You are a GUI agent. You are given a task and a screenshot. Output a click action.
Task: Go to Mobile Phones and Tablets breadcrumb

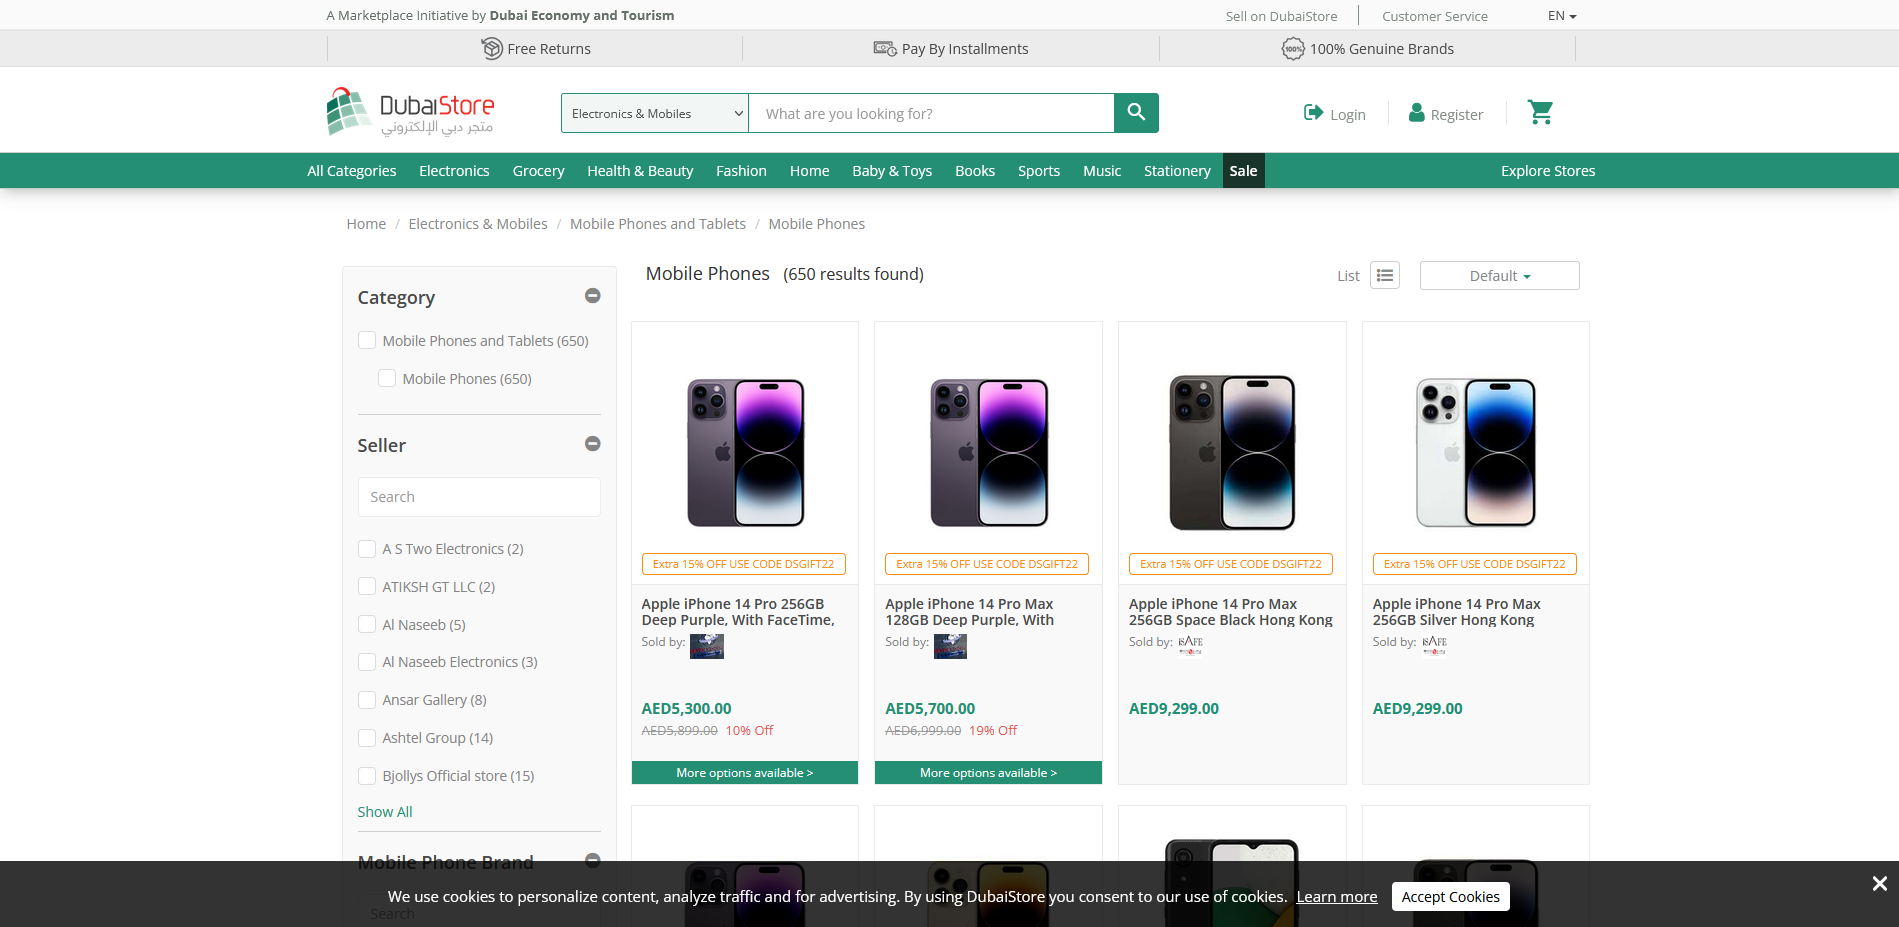[658, 224]
